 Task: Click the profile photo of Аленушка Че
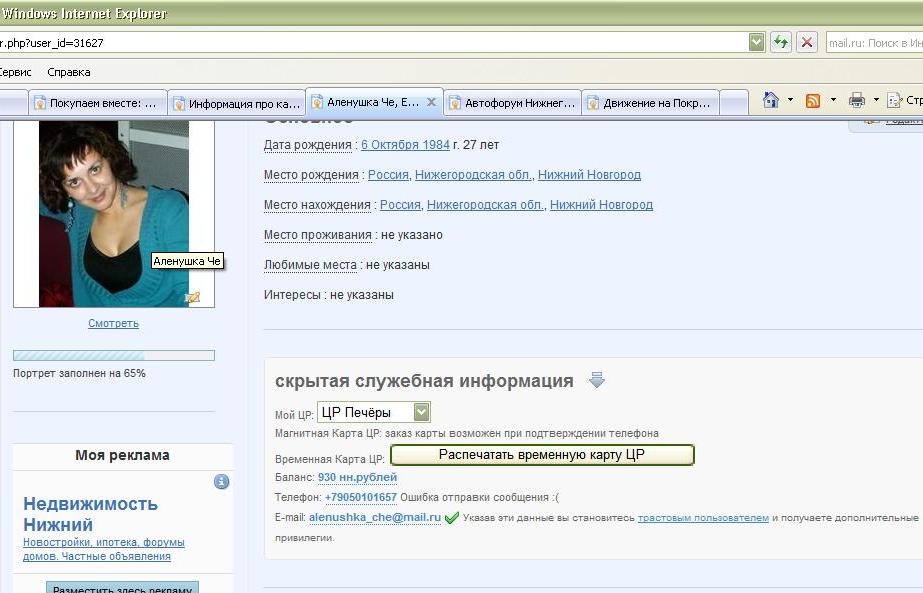[114, 213]
